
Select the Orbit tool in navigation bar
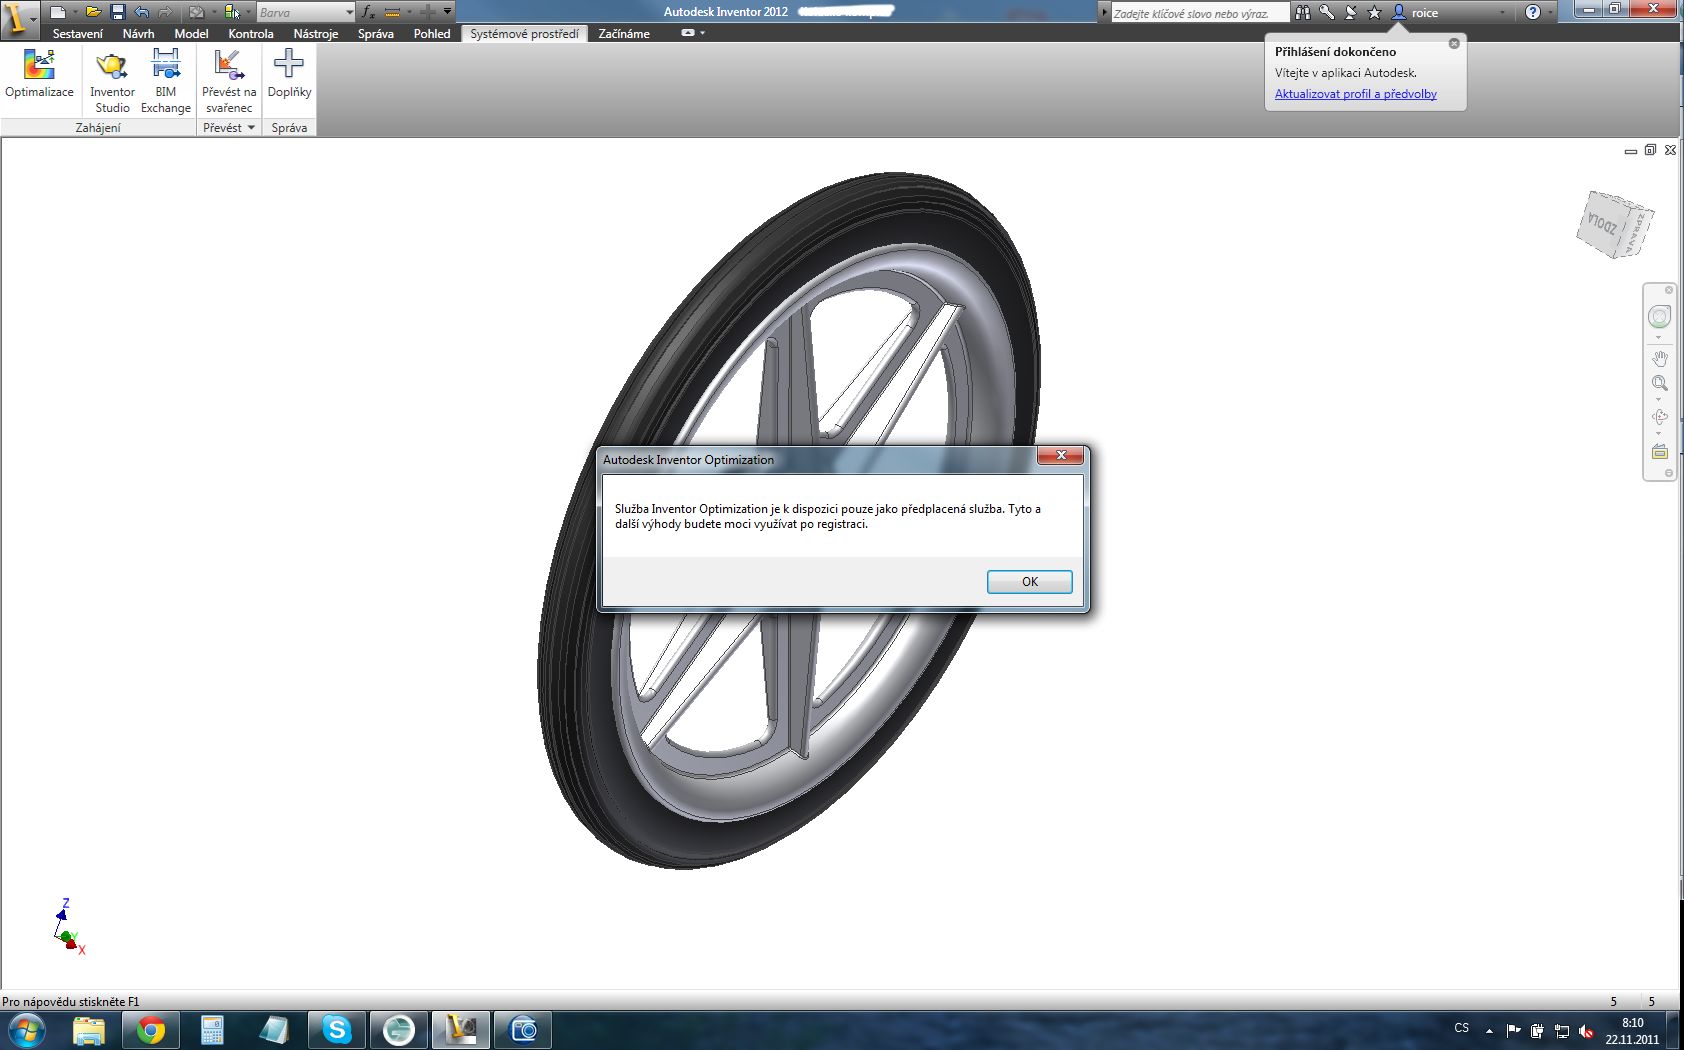click(x=1660, y=417)
